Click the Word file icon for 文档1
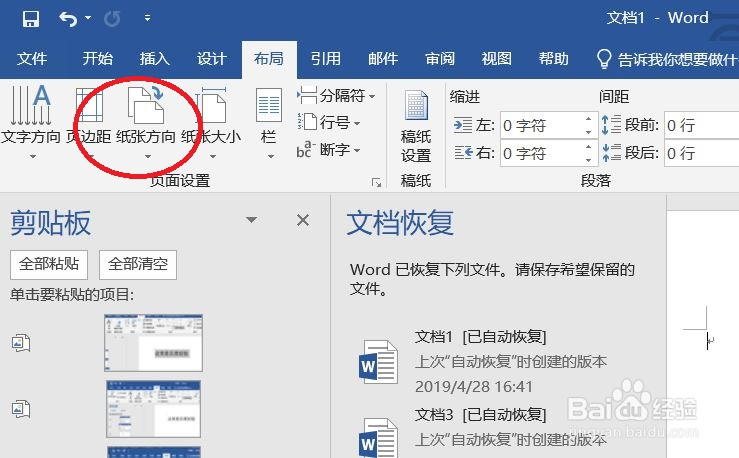The width and height of the screenshot is (739, 458). [378, 361]
